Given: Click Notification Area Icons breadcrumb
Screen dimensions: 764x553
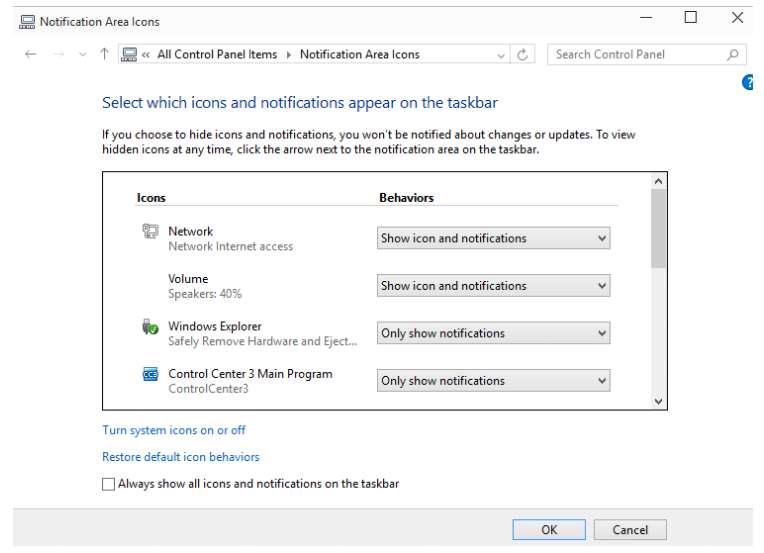Looking at the screenshot, I should point(360,55).
